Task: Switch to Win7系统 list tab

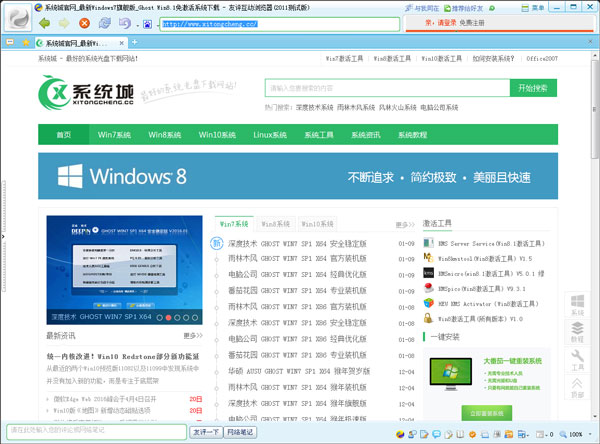Action: (234, 224)
